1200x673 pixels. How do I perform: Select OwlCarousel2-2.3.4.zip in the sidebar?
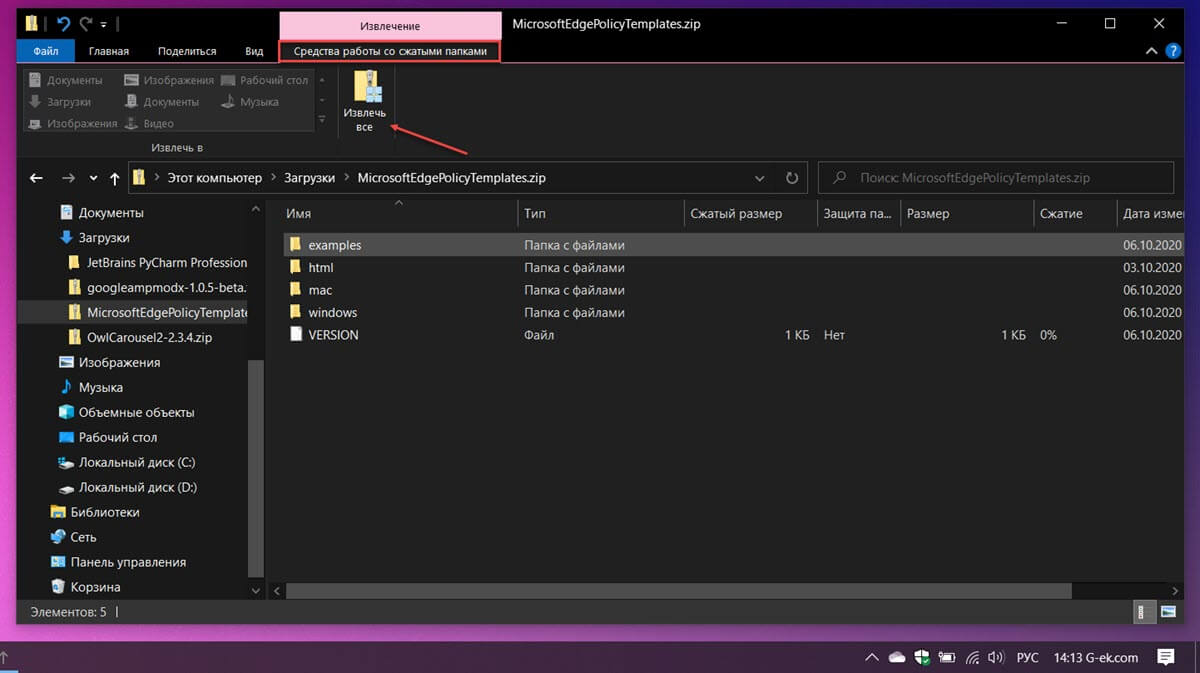149,338
